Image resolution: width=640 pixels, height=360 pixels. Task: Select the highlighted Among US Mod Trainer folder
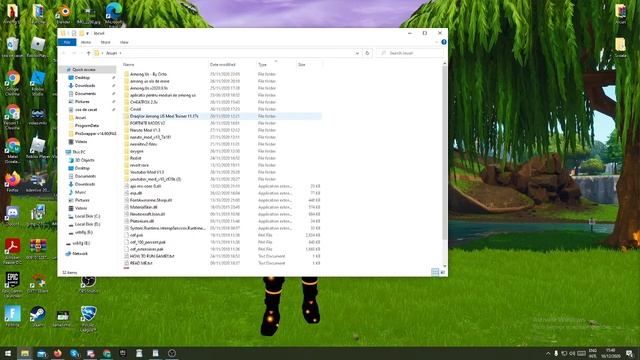click(222, 116)
